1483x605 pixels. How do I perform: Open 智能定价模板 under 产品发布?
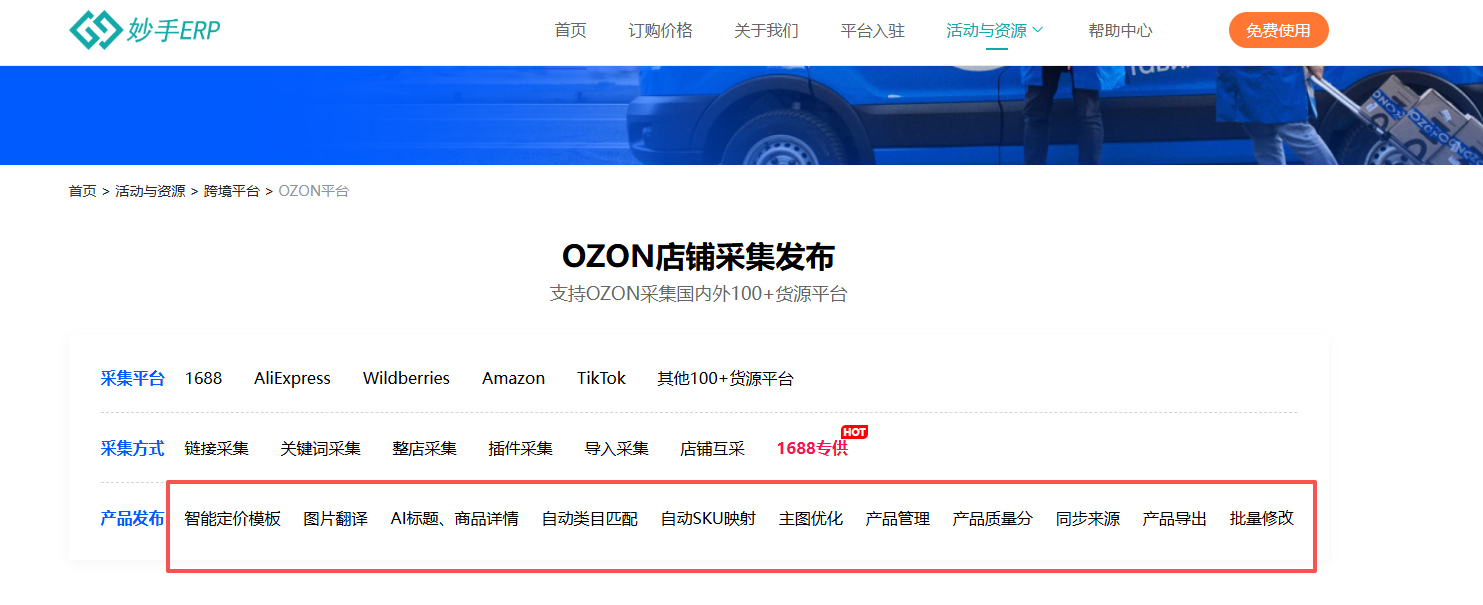coord(232,518)
